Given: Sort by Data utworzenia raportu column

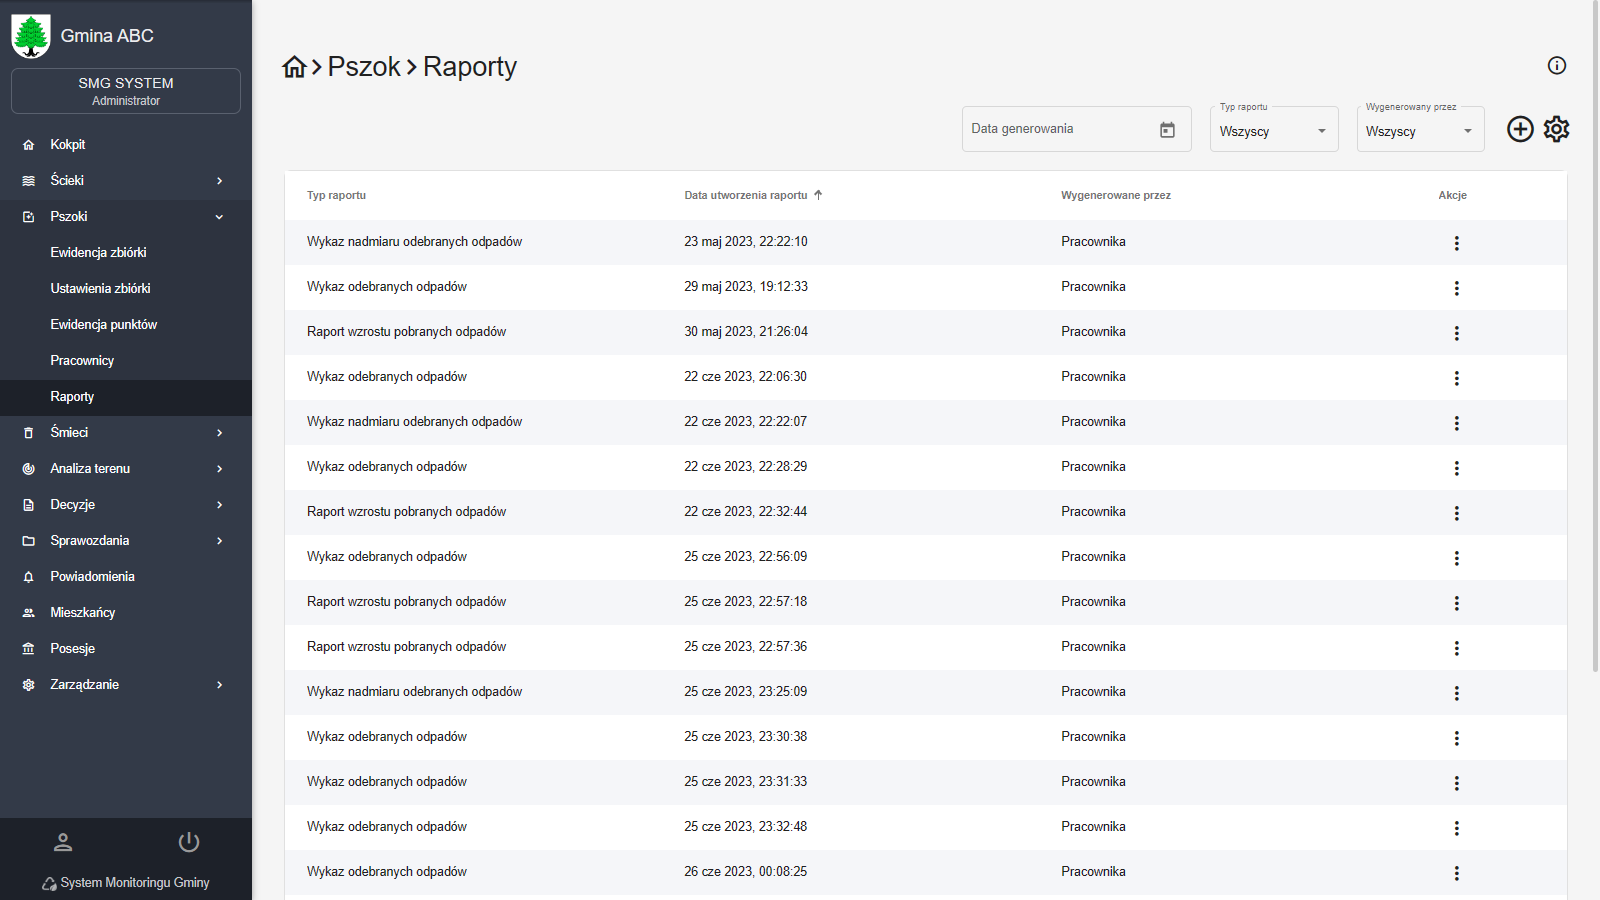Looking at the screenshot, I should [x=746, y=196].
